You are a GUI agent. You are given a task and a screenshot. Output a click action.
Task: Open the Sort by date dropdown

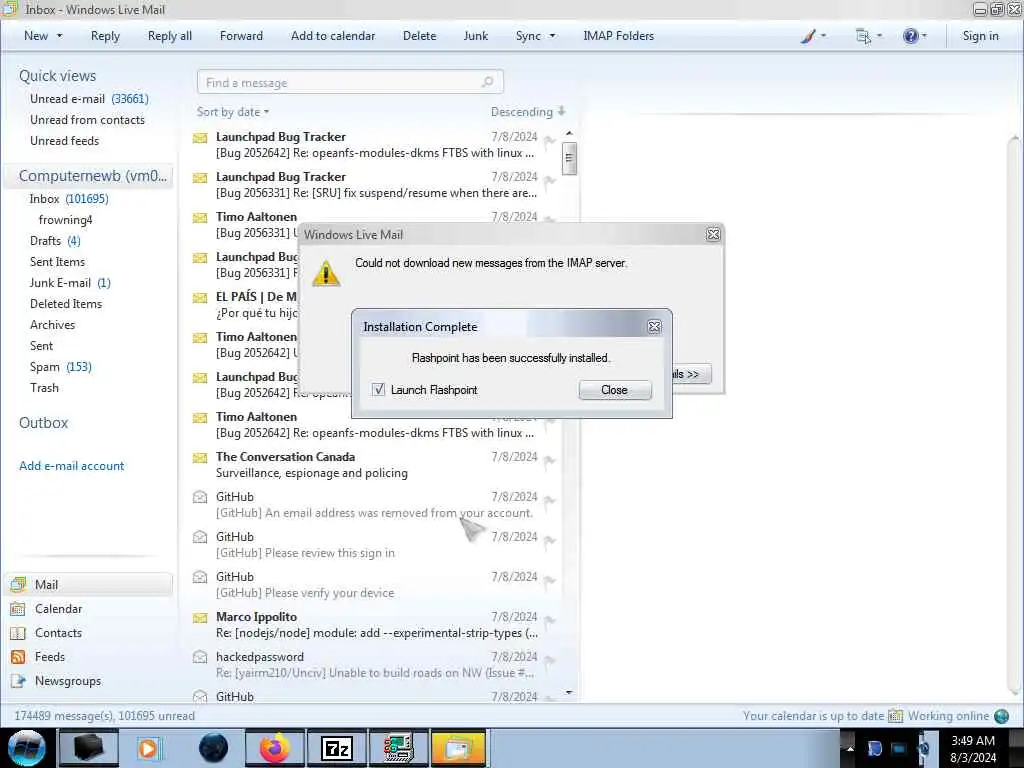[x=232, y=112]
